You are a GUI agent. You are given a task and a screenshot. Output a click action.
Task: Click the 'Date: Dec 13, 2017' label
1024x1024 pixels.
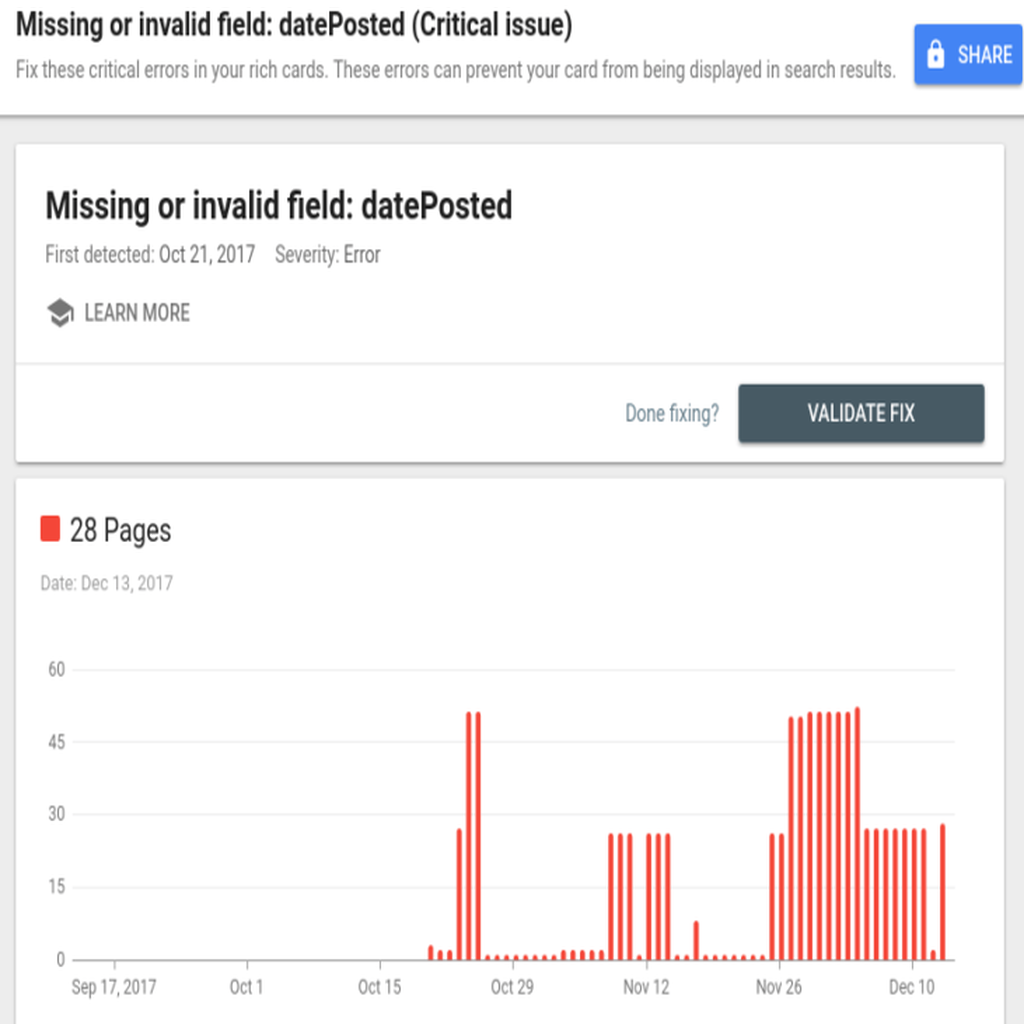coord(106,583)
